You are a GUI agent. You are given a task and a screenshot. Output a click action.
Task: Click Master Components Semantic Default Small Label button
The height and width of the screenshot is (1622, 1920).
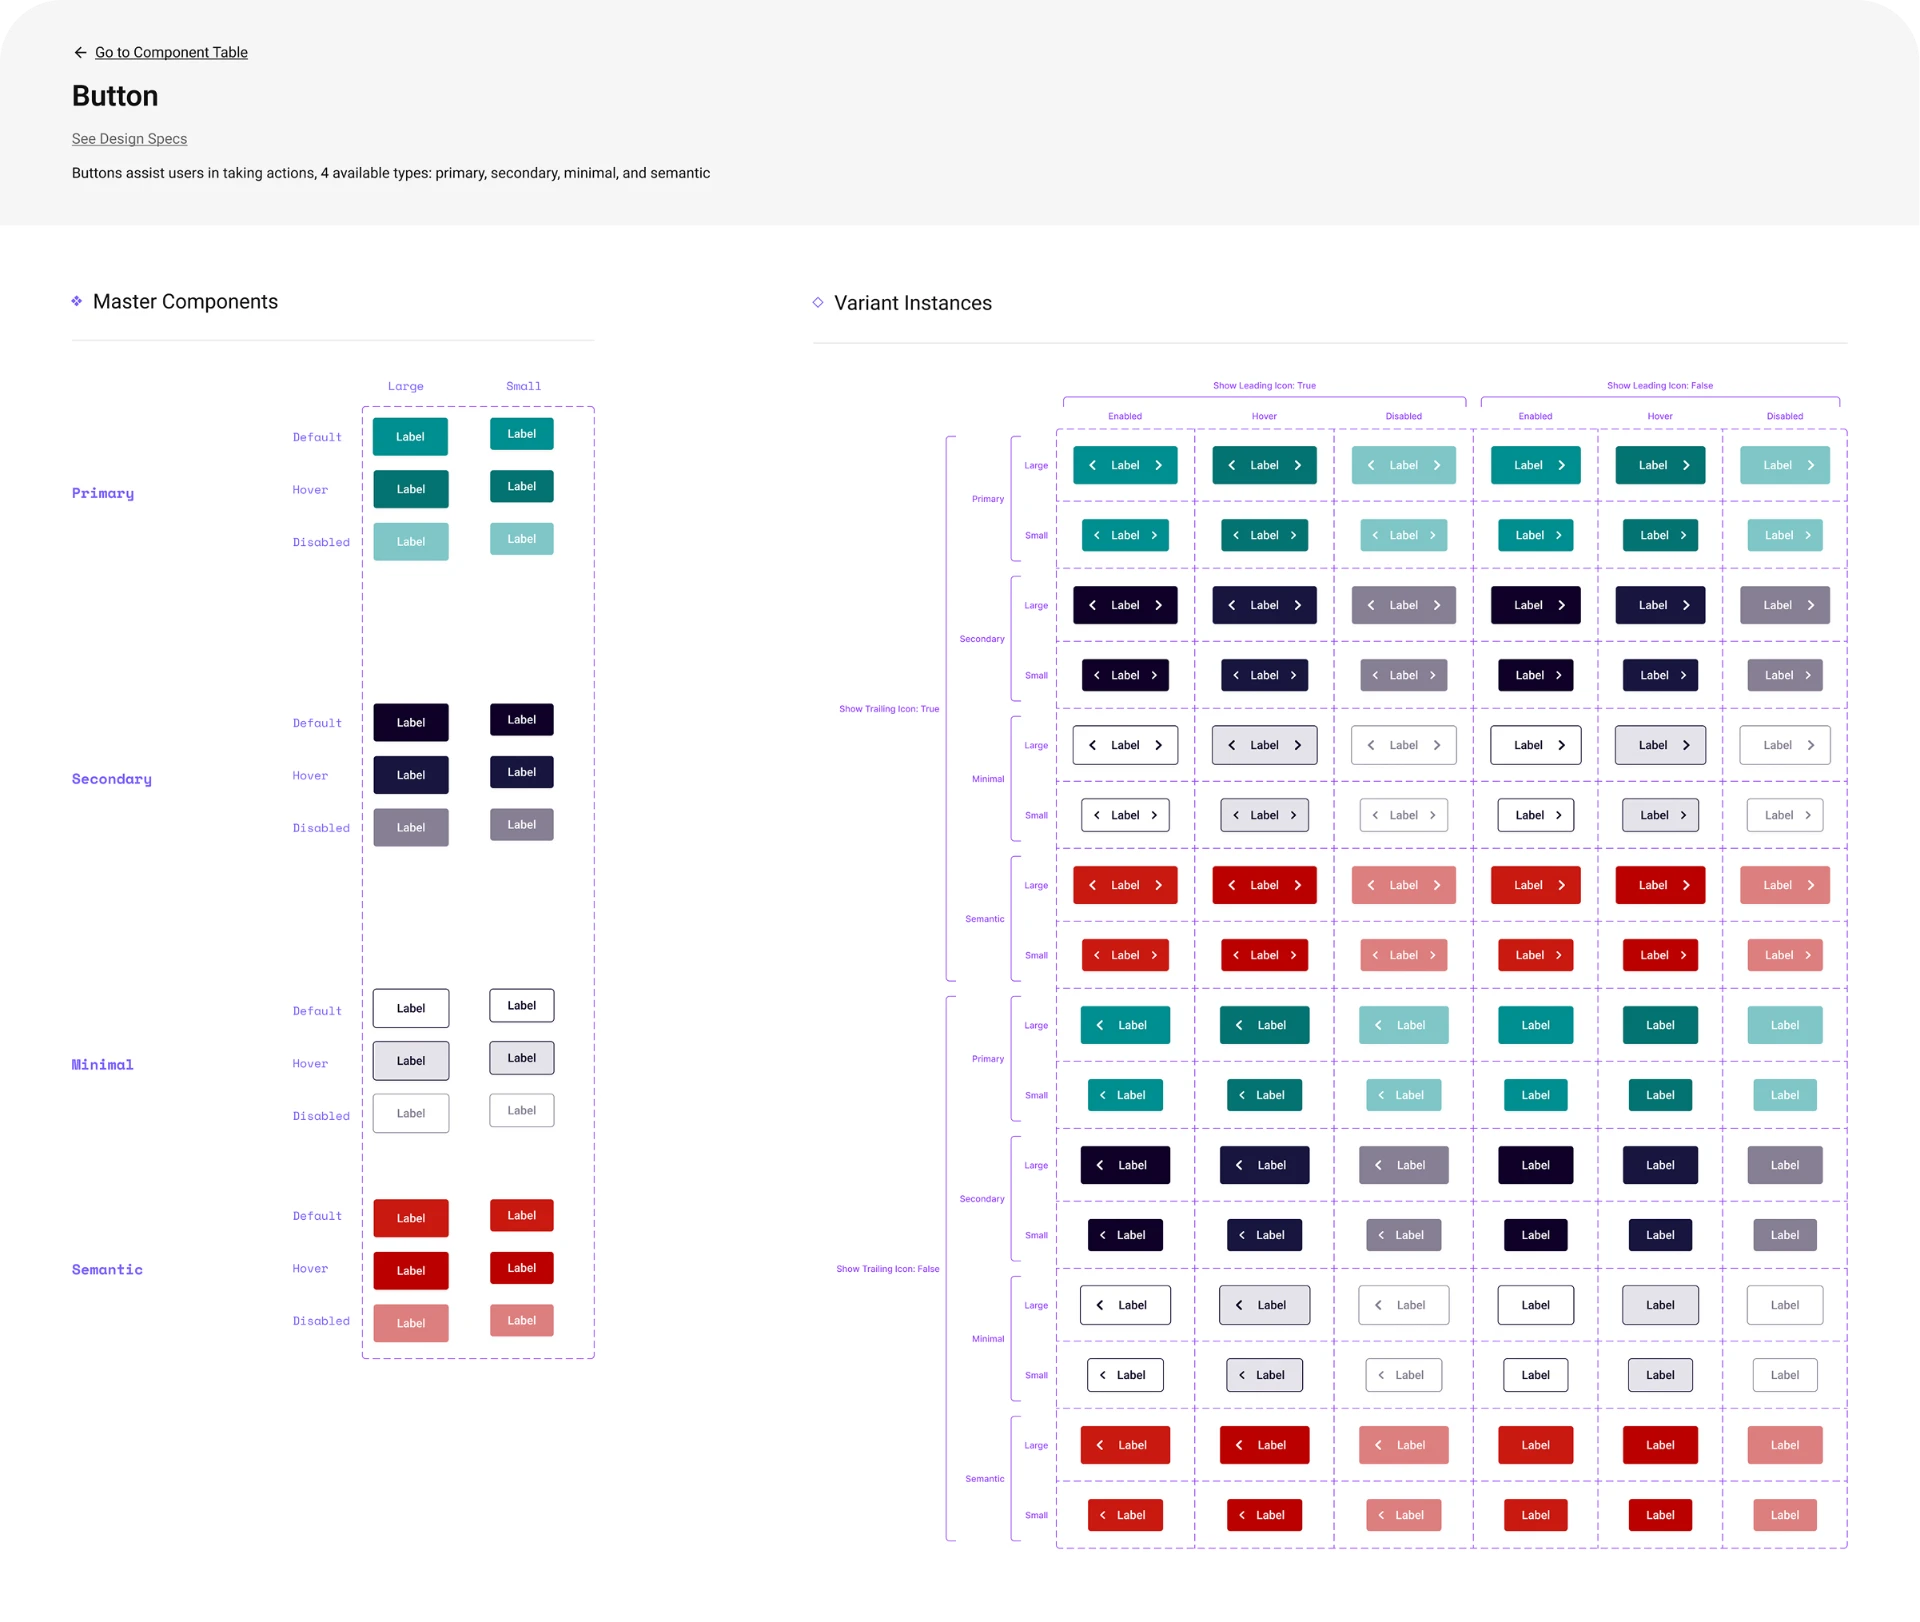click(x=522, y=1216)
